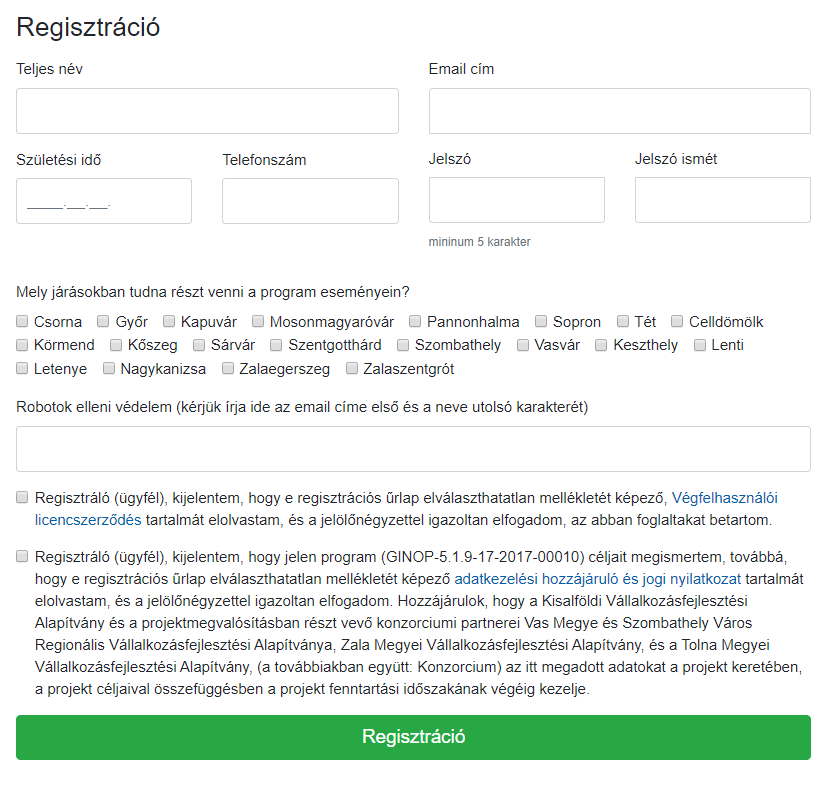
Task: Check the Zalaegerszeg checkbox
Action: (229, 369)
